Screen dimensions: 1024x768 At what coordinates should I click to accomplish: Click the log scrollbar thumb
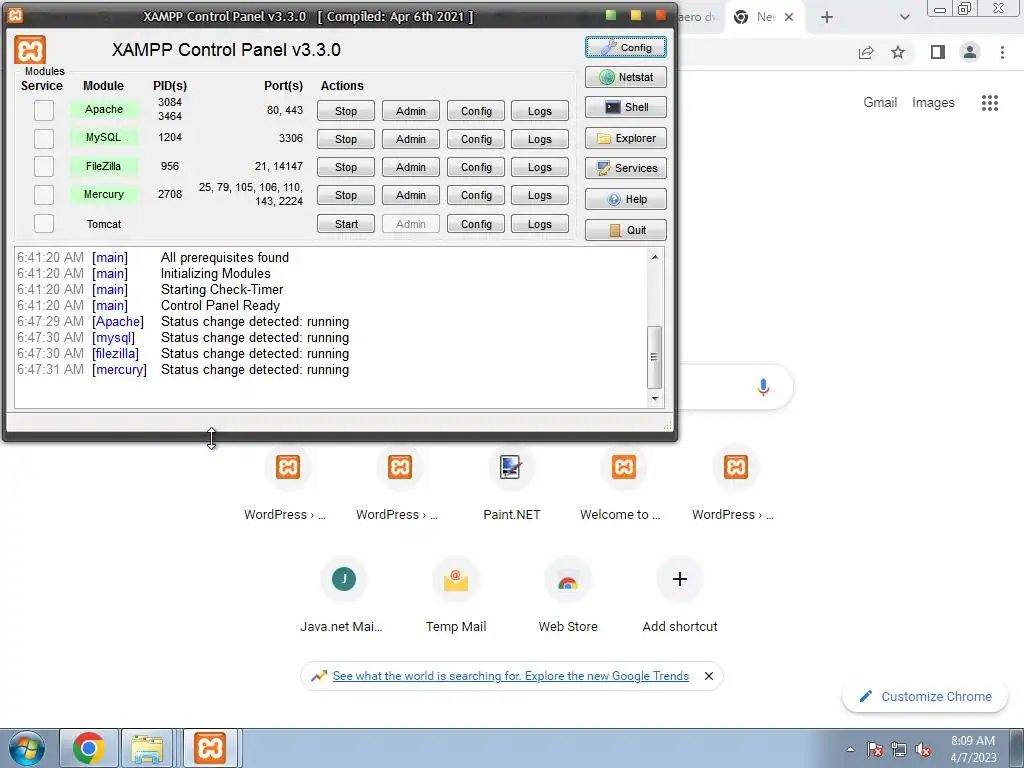click(x=655, y=357)
